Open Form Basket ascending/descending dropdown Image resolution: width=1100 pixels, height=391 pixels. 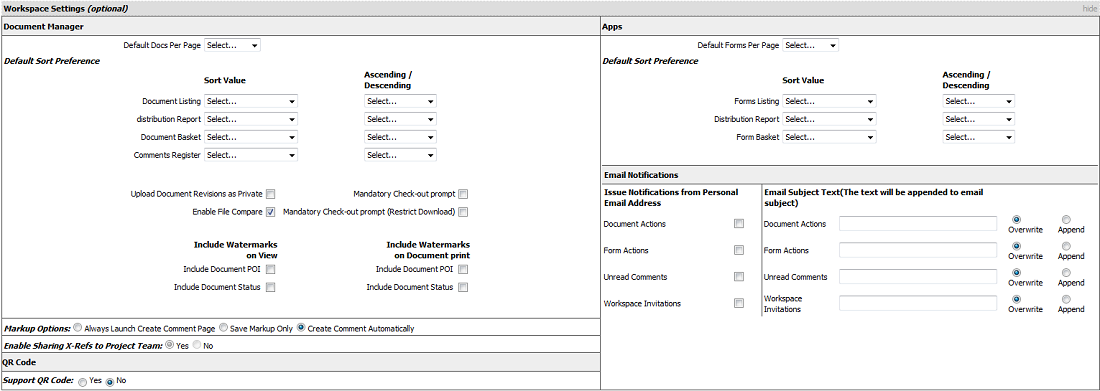point(978,137)
